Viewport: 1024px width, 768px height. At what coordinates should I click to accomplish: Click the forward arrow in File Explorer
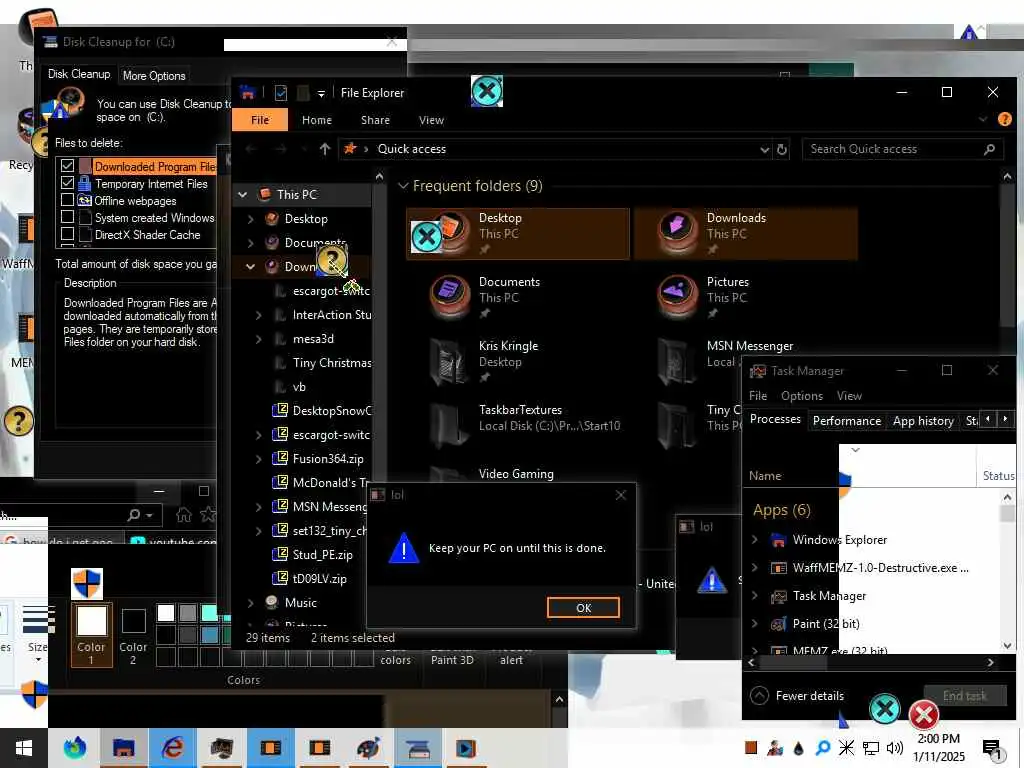281,149
